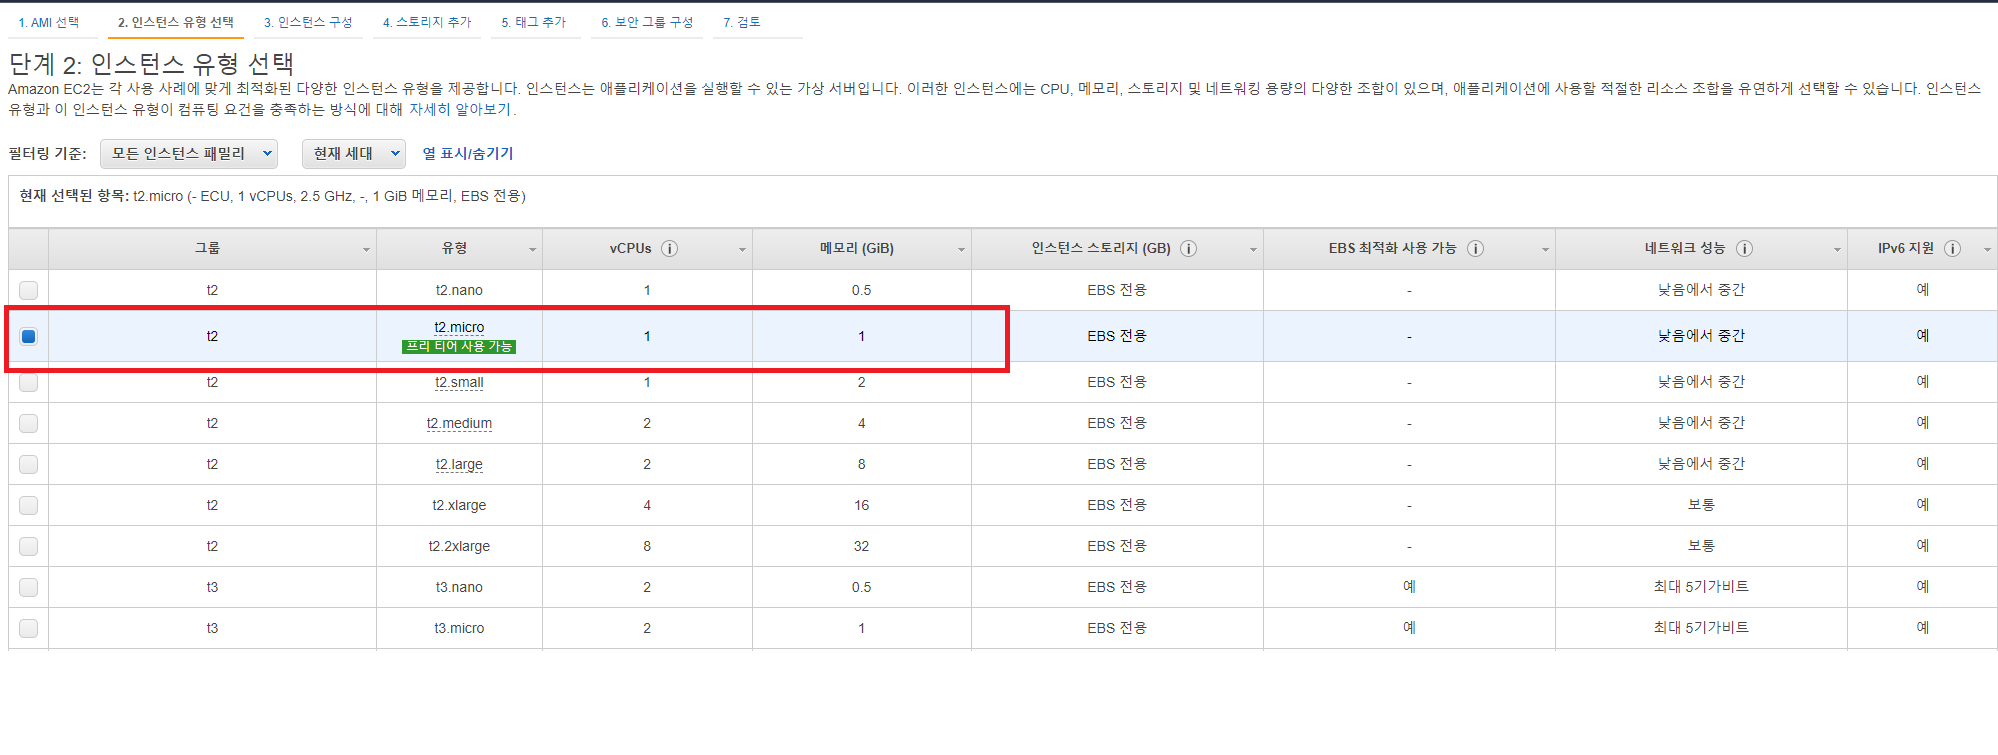Click the 자세히 알아보기 link
The width and height of the screenshot is (1998, 755).
coord(460,109)
